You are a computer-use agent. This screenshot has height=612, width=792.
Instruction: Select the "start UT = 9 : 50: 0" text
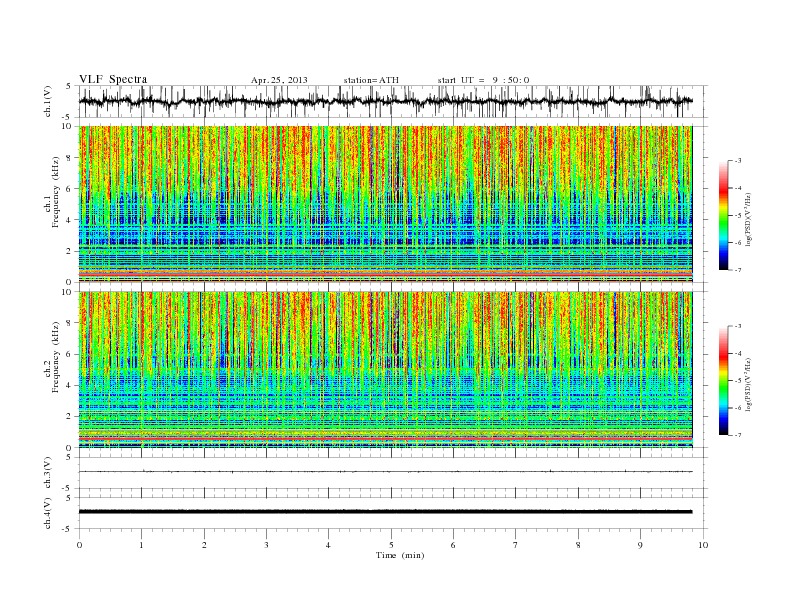click(x=483, y=80)
